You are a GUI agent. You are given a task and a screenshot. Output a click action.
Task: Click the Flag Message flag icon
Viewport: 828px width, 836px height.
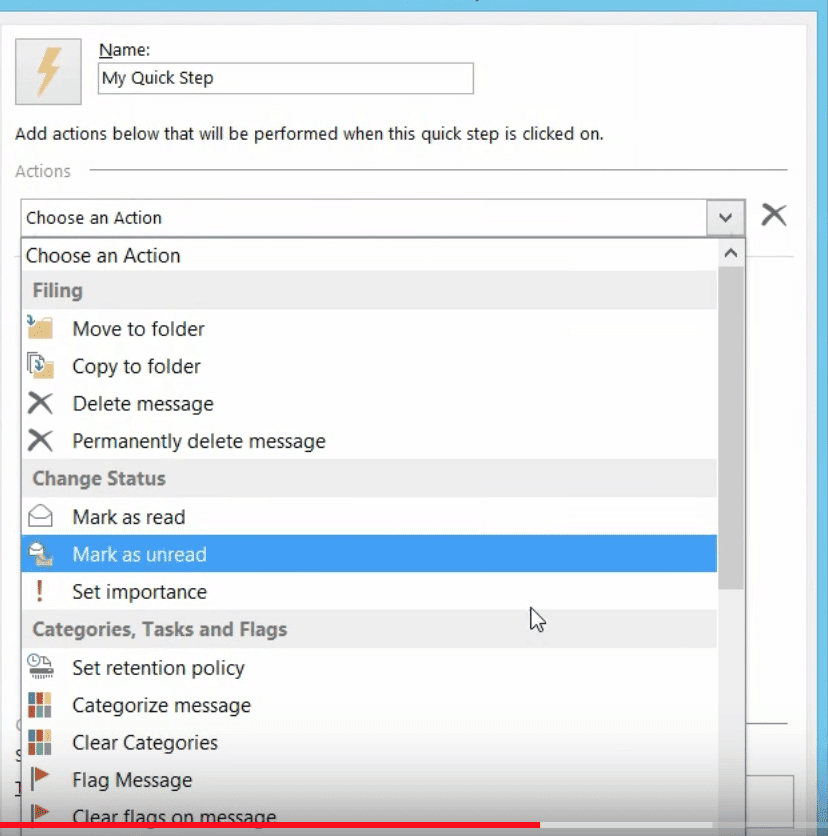(40, 780)
